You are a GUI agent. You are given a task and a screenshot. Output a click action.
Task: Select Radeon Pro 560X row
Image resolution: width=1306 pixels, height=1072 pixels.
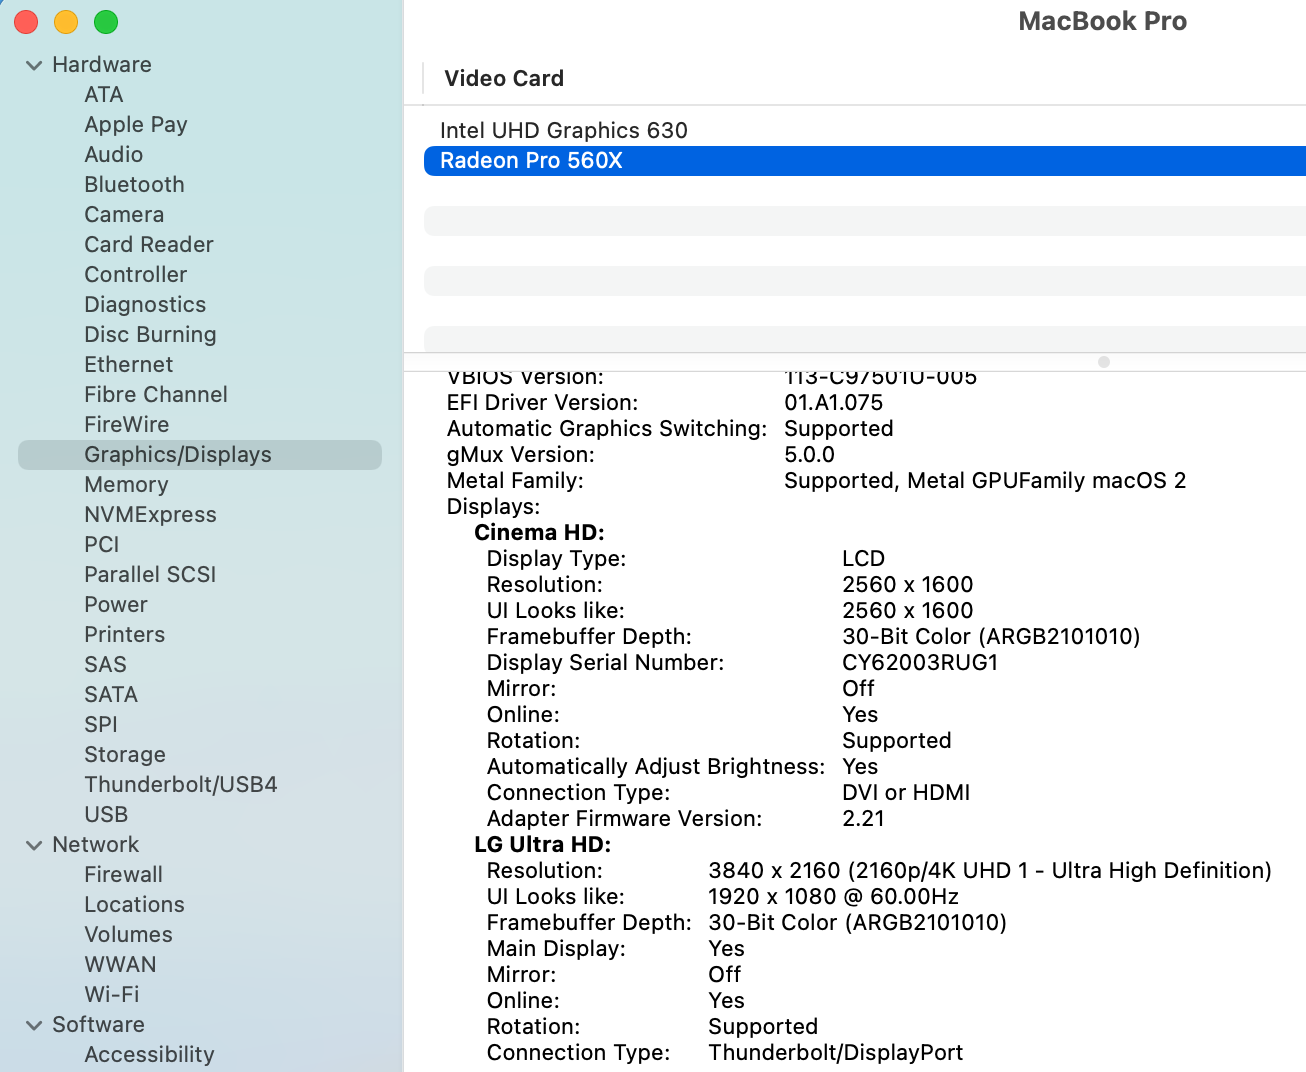(865, 161)
